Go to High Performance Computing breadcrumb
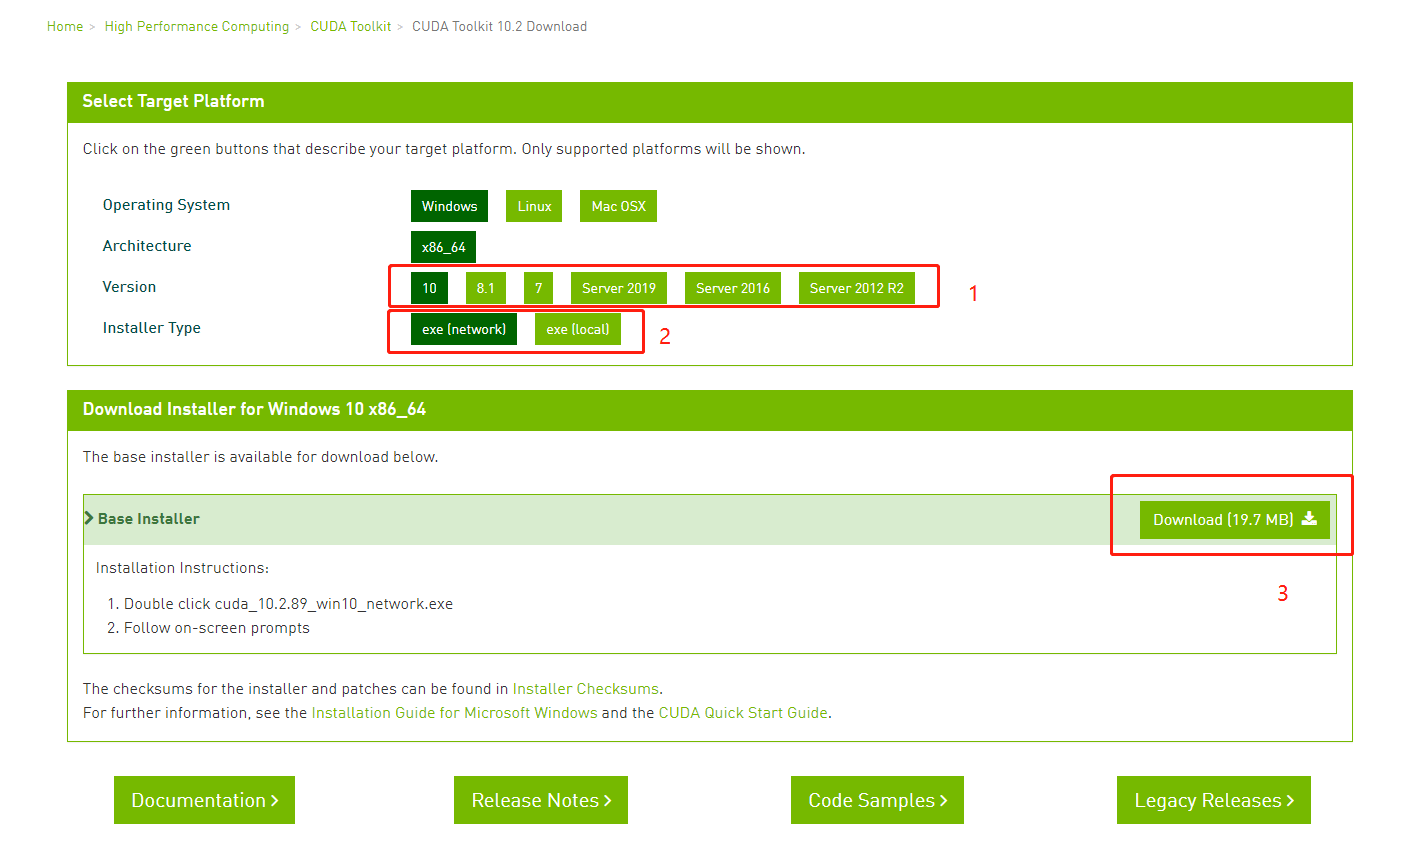This screenshot has width=1422, height=849. tap(197, 27)
